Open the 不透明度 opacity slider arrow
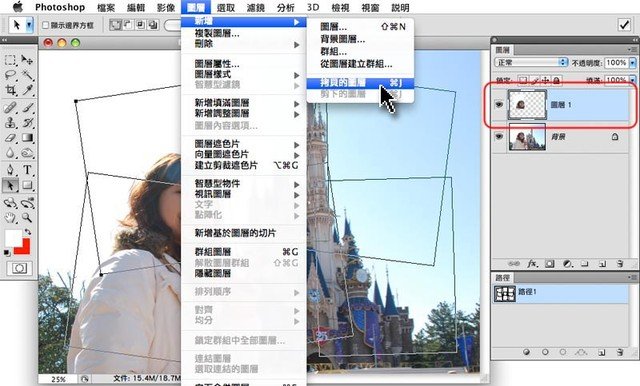 pos(633,63)
